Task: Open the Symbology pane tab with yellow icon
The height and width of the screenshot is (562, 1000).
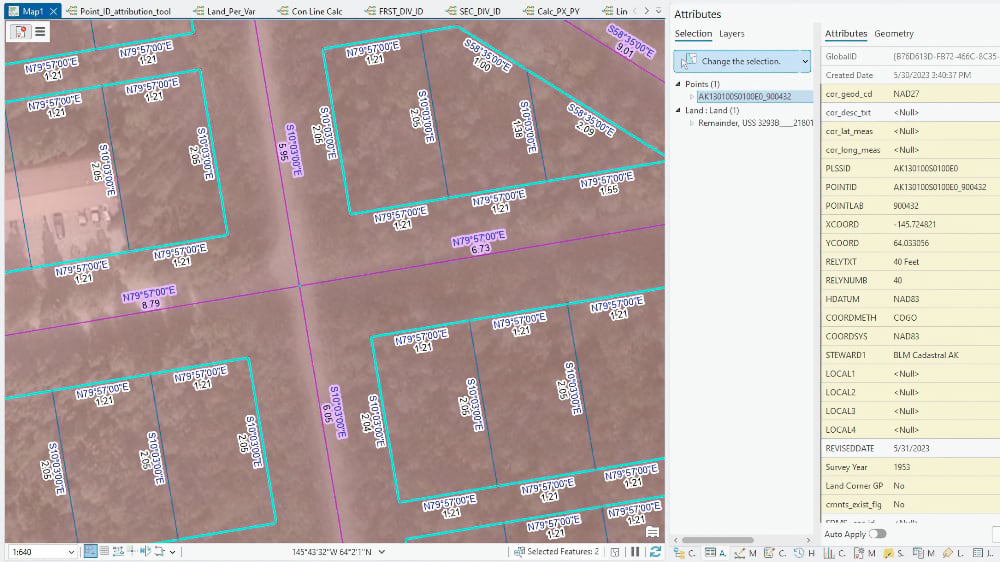Action: (893, 553)
